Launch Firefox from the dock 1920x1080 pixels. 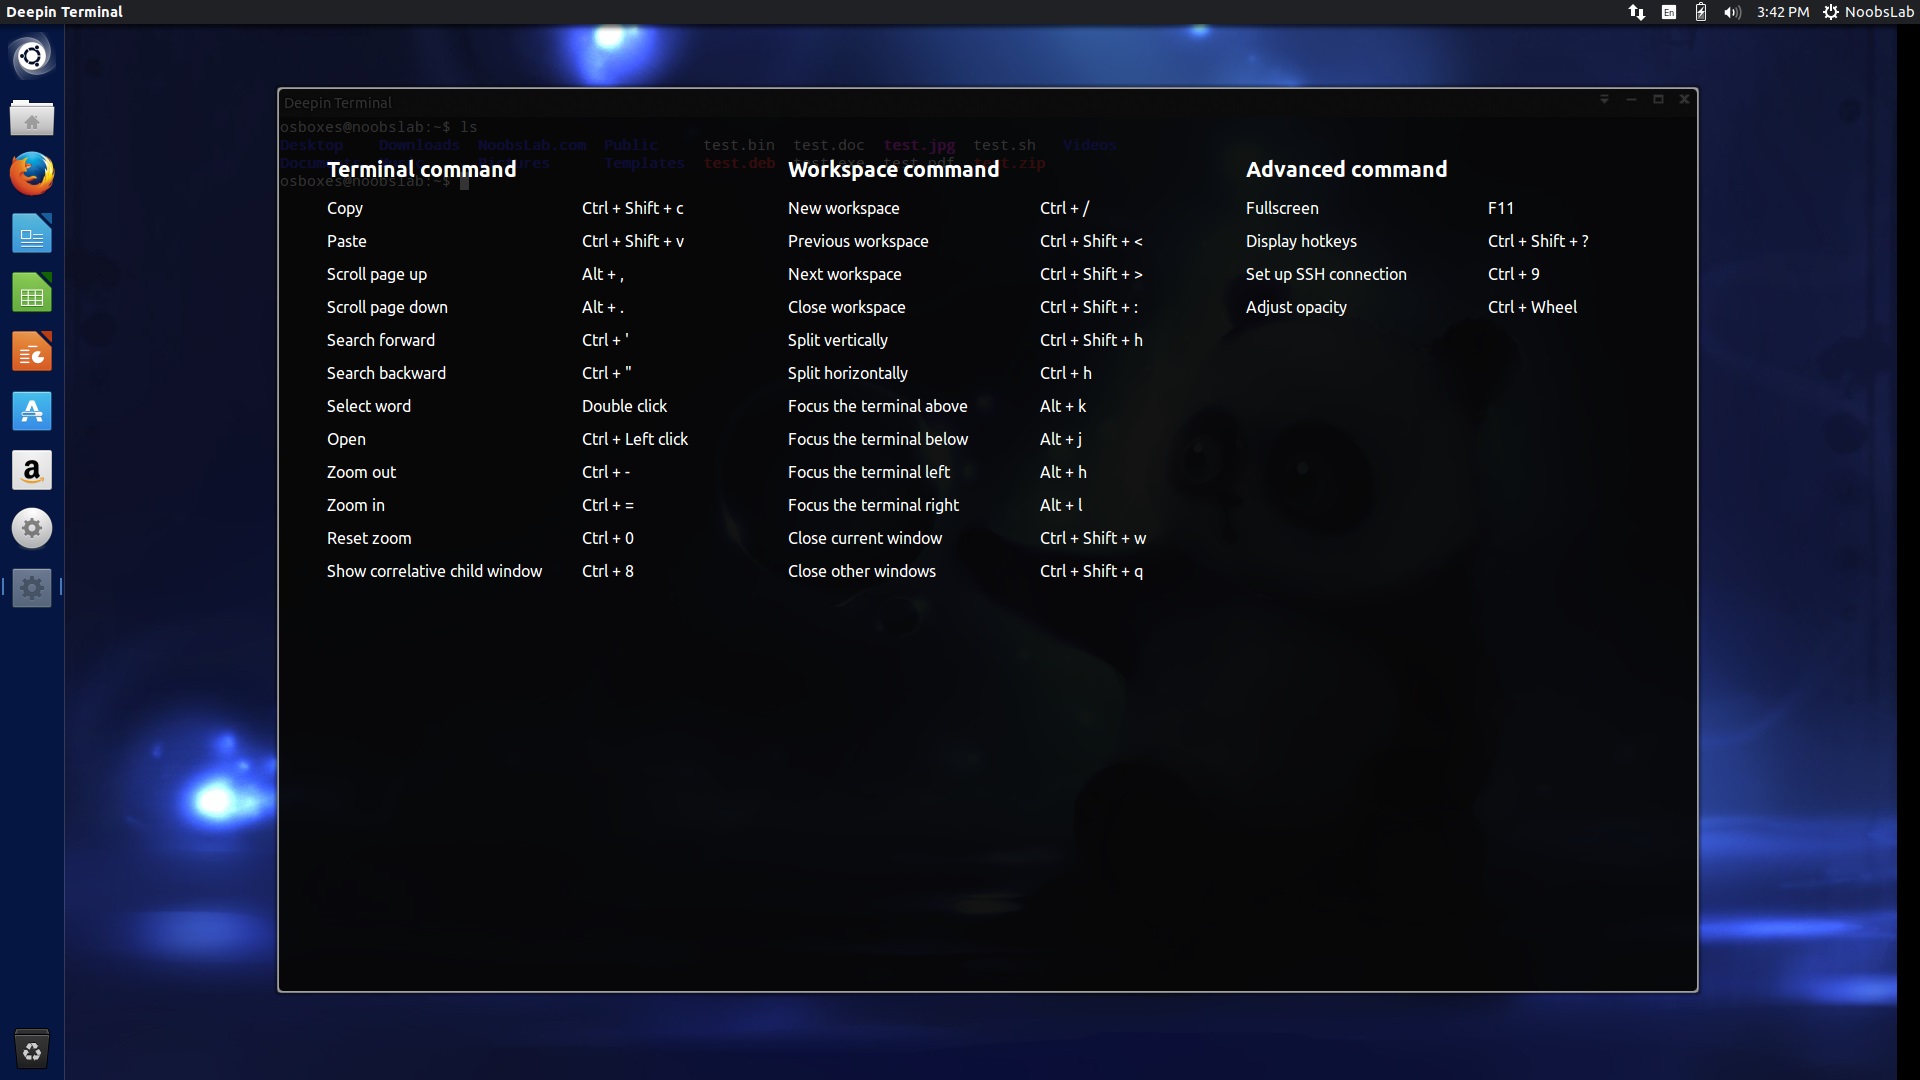(x=32, y=173)
